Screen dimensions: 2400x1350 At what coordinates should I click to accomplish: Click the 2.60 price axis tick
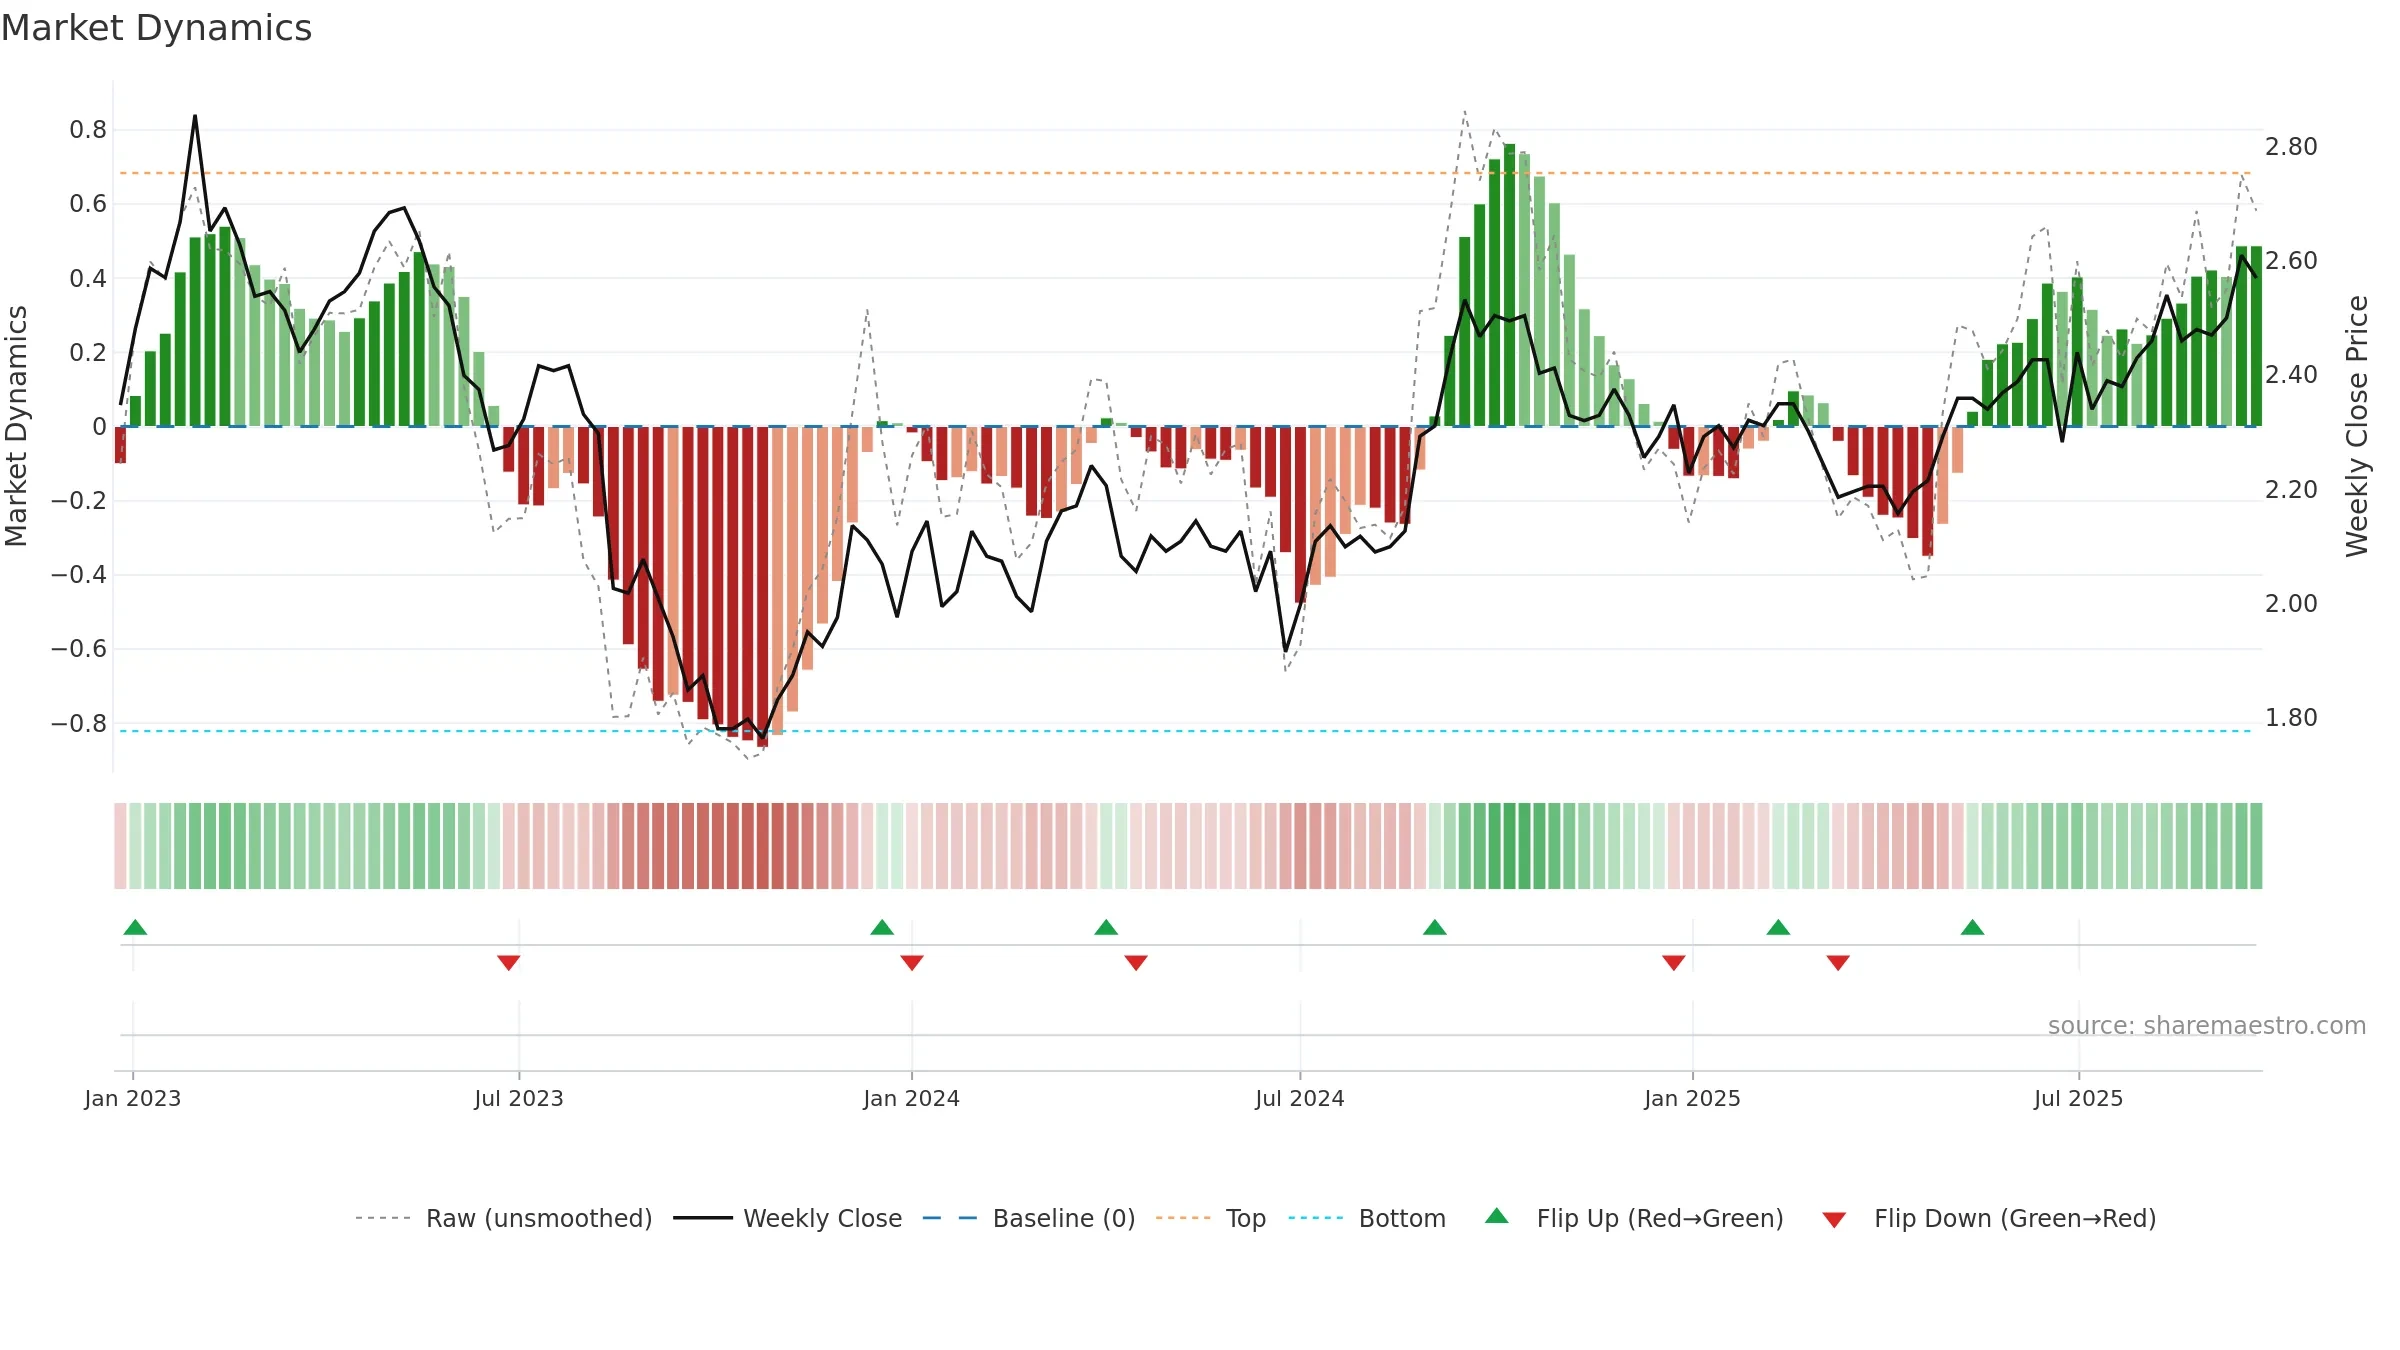(x=2291, y=261)
